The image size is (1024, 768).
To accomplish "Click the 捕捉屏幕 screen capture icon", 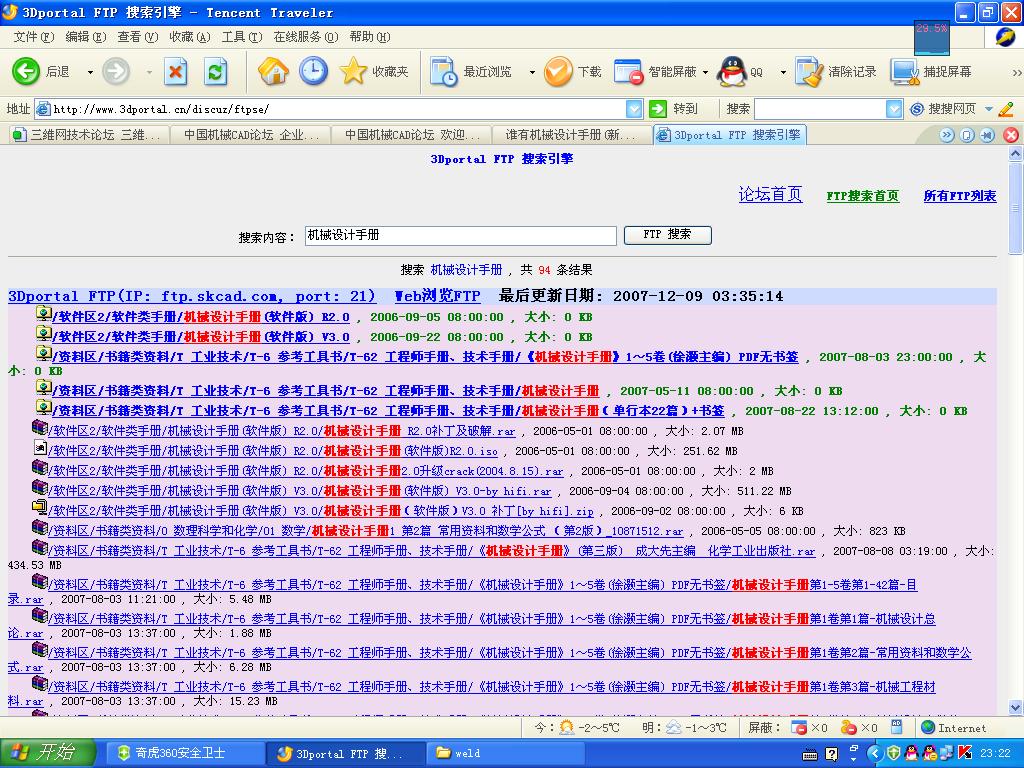I will (x=906, y=71).
